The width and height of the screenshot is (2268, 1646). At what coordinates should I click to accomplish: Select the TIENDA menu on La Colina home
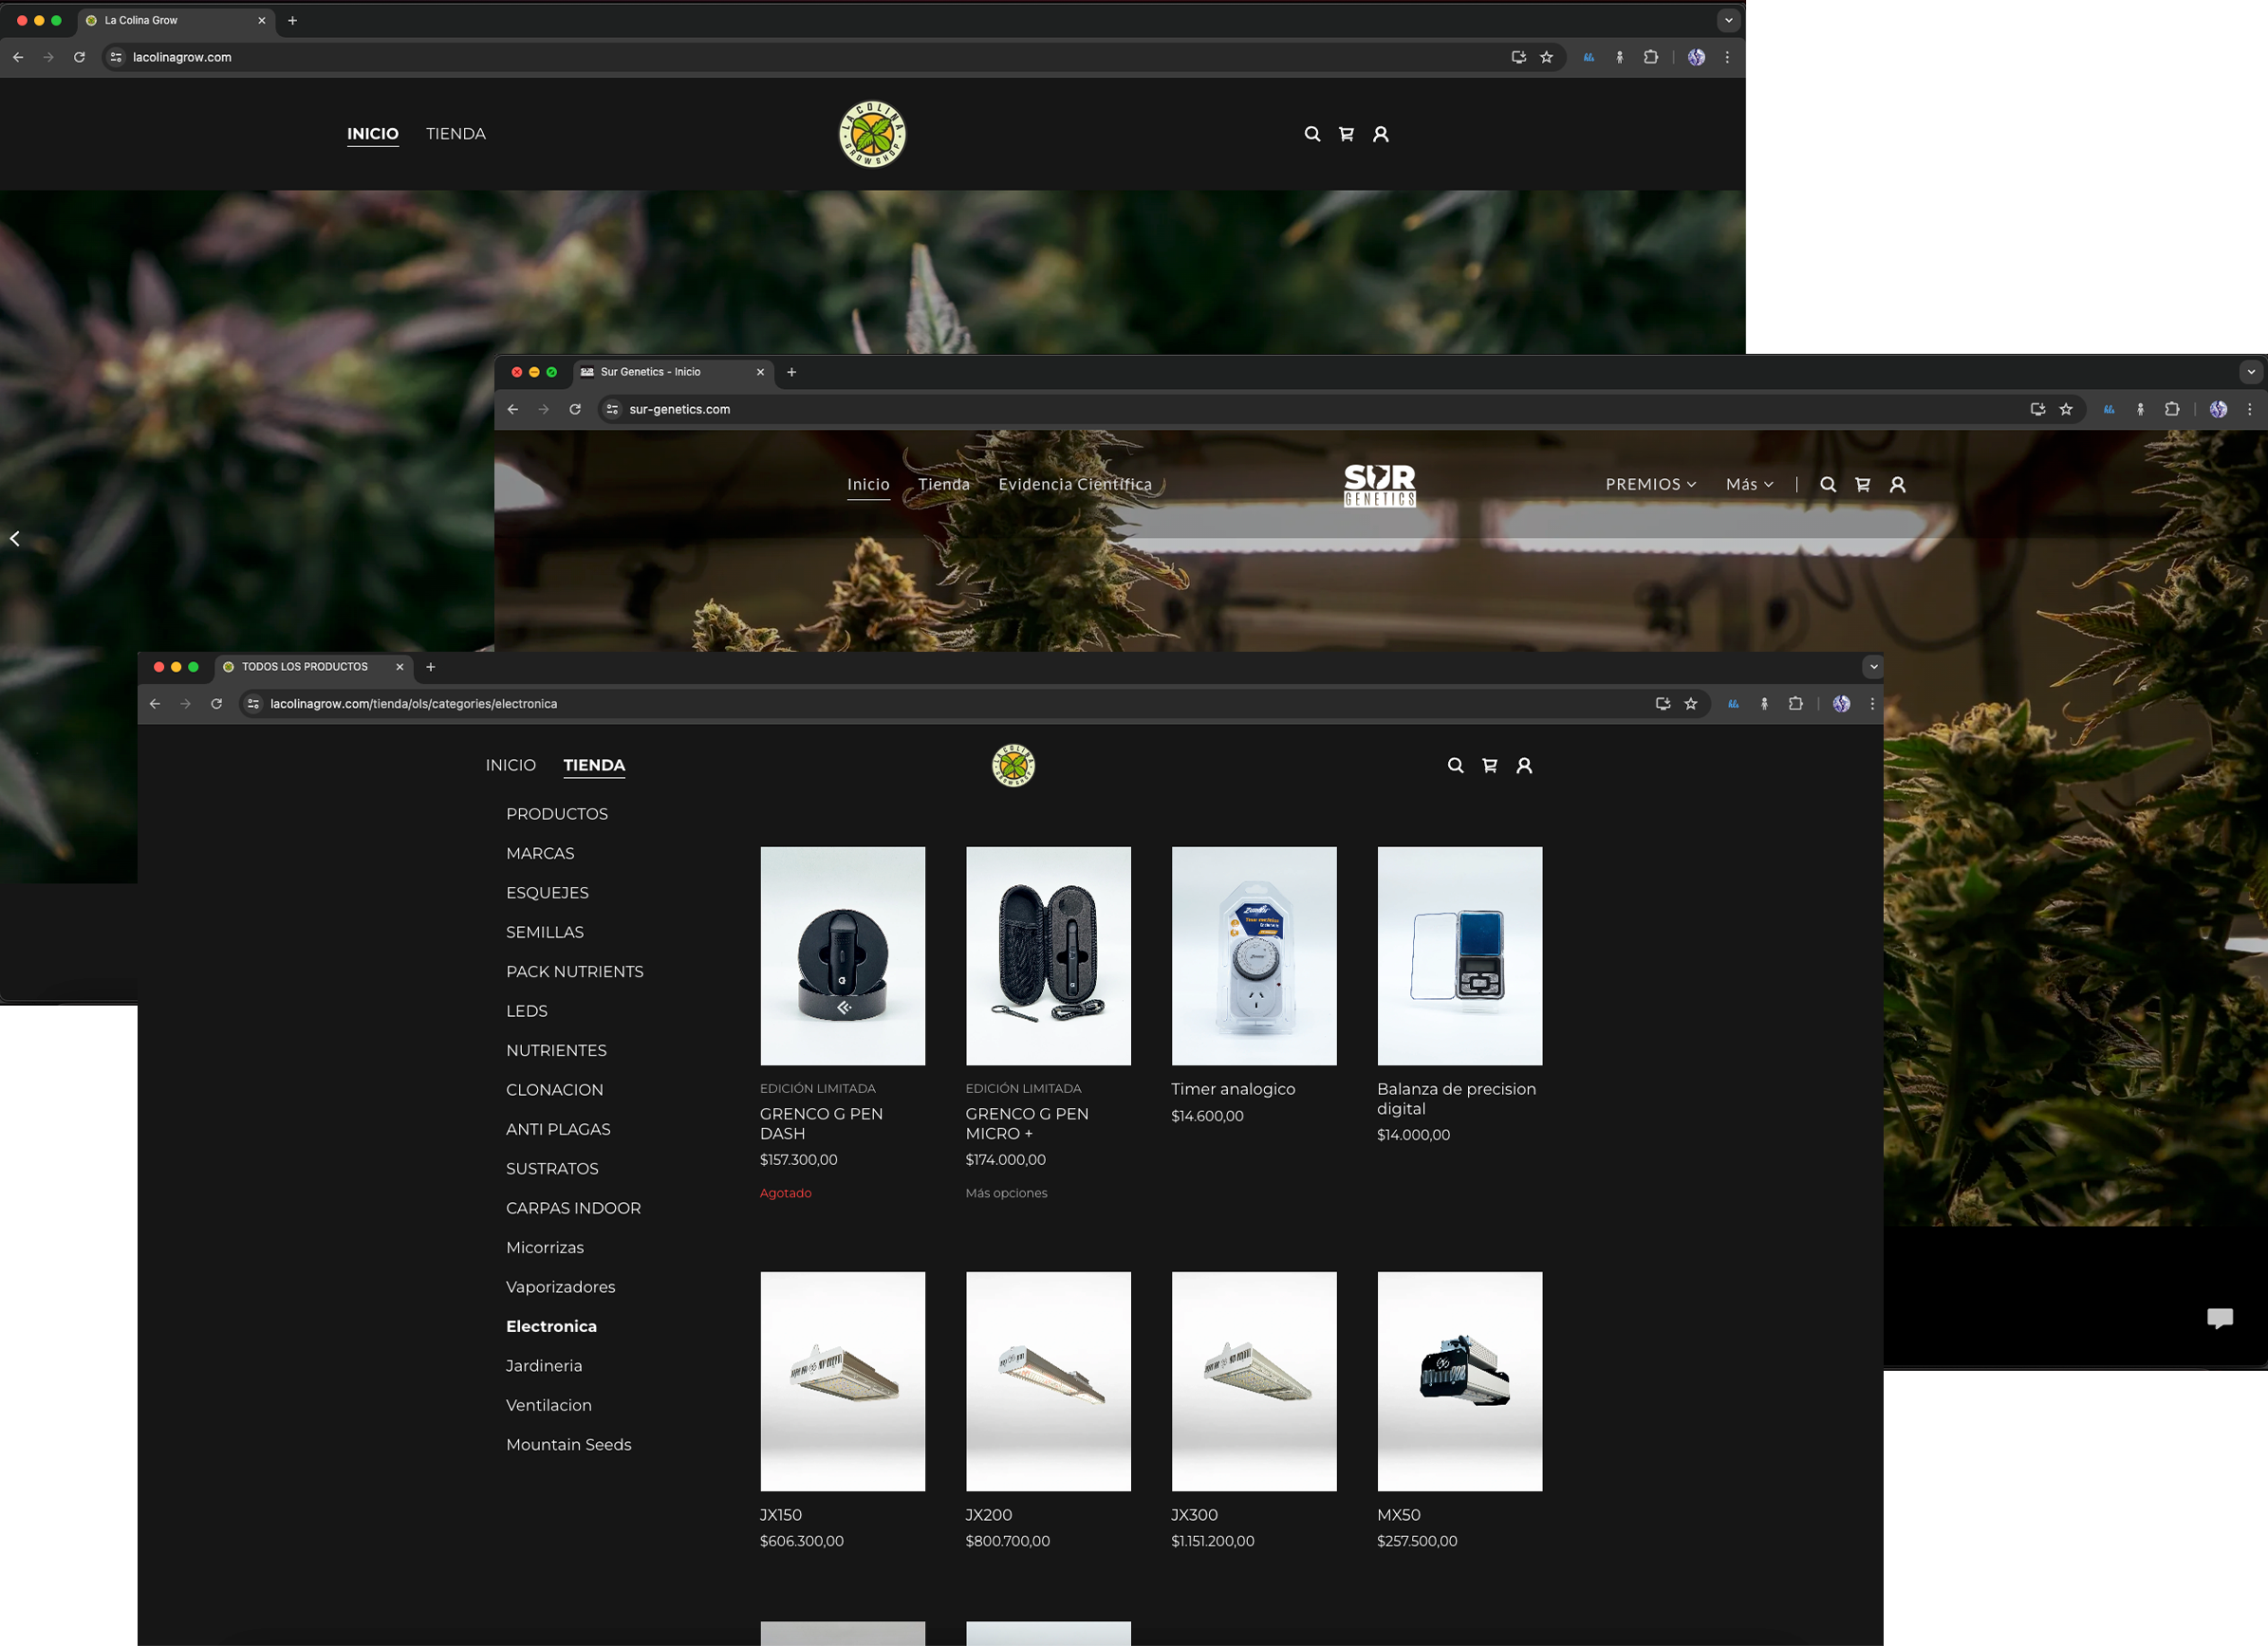(x=455, y=134)
